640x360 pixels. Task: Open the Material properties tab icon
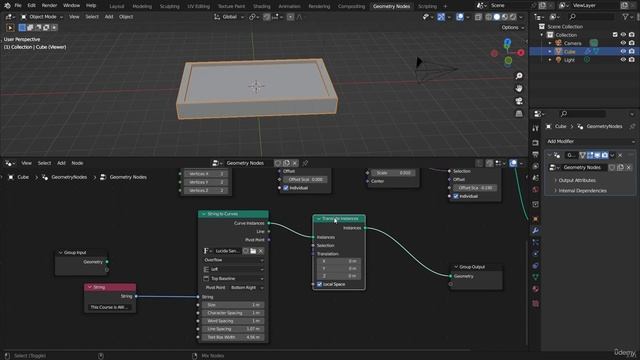tap(535, 289)
